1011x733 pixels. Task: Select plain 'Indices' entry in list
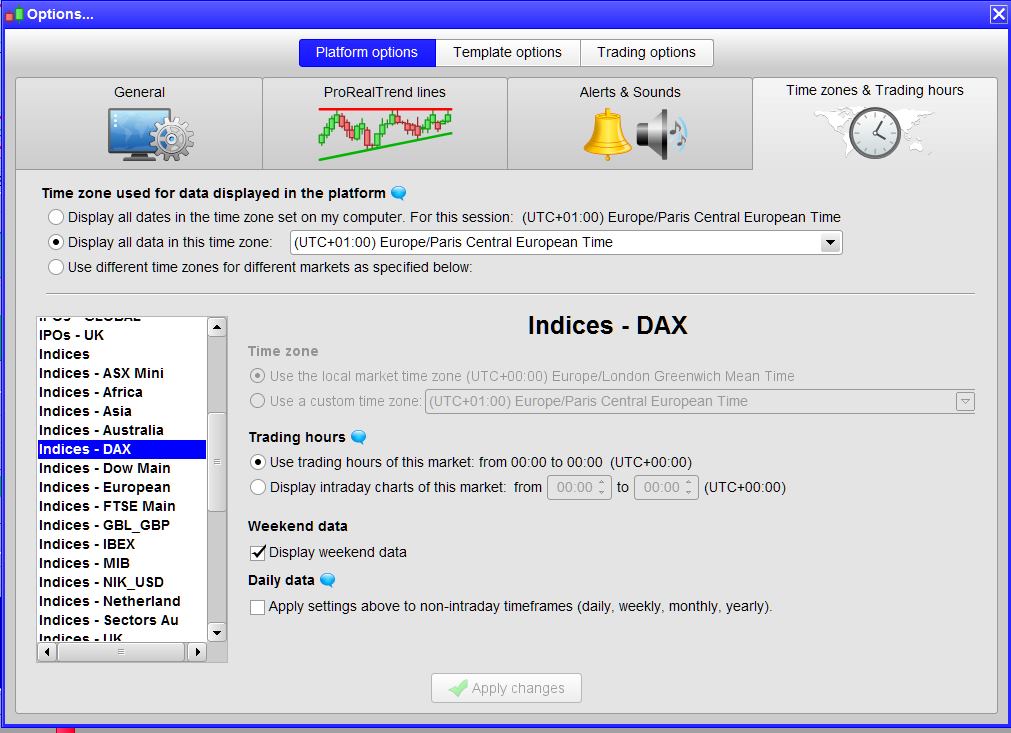(122, 355)
